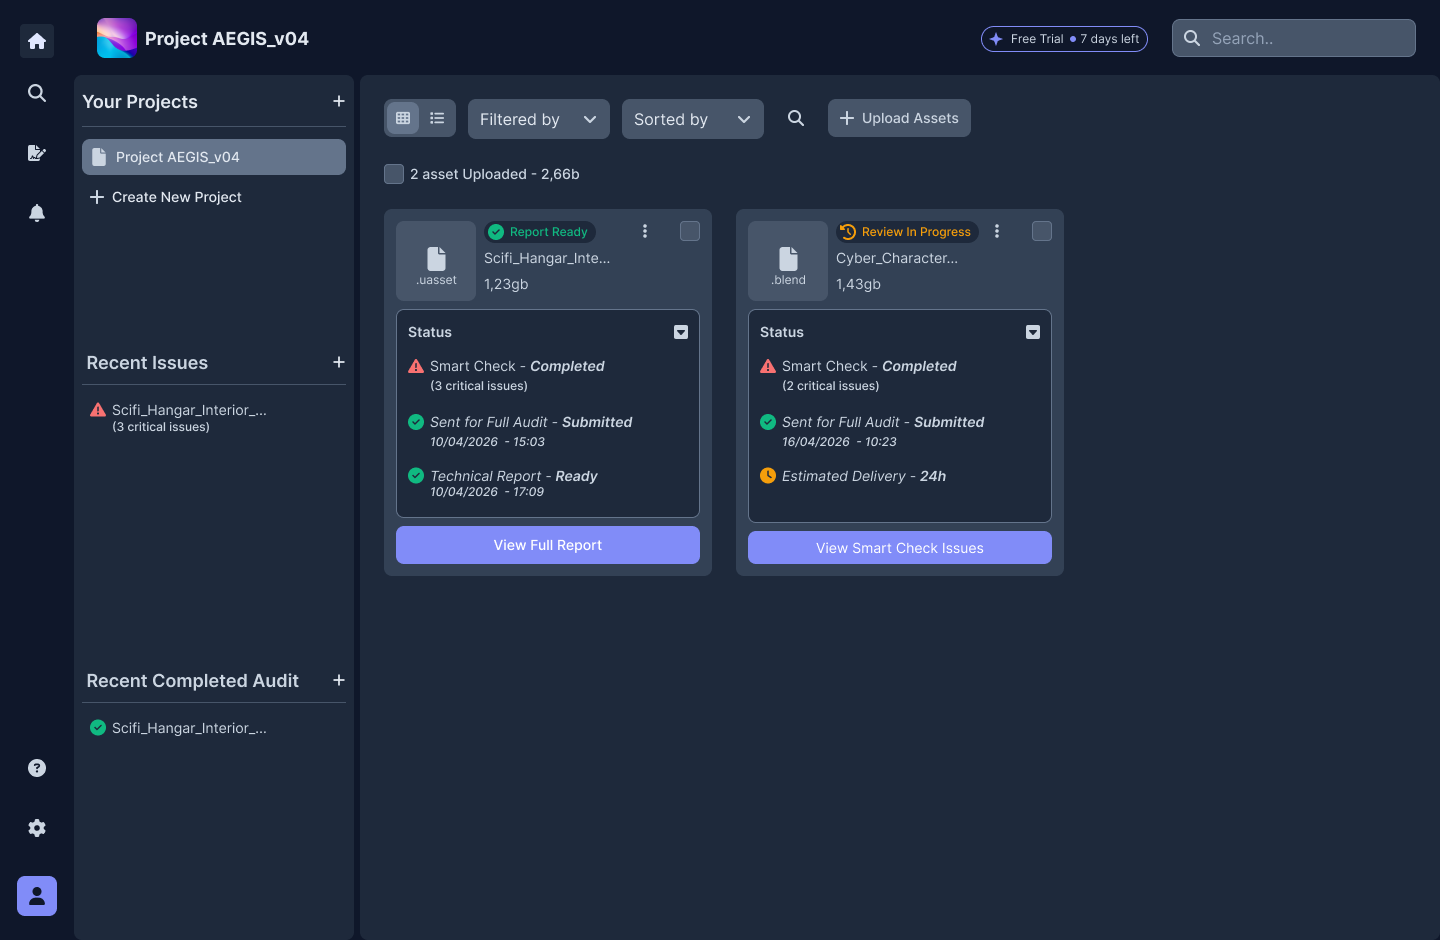Open kebab menu on Scifi_Hangar asset card
The height and width of the screenshot is (940, 1440).
click(x=645, y=231)
